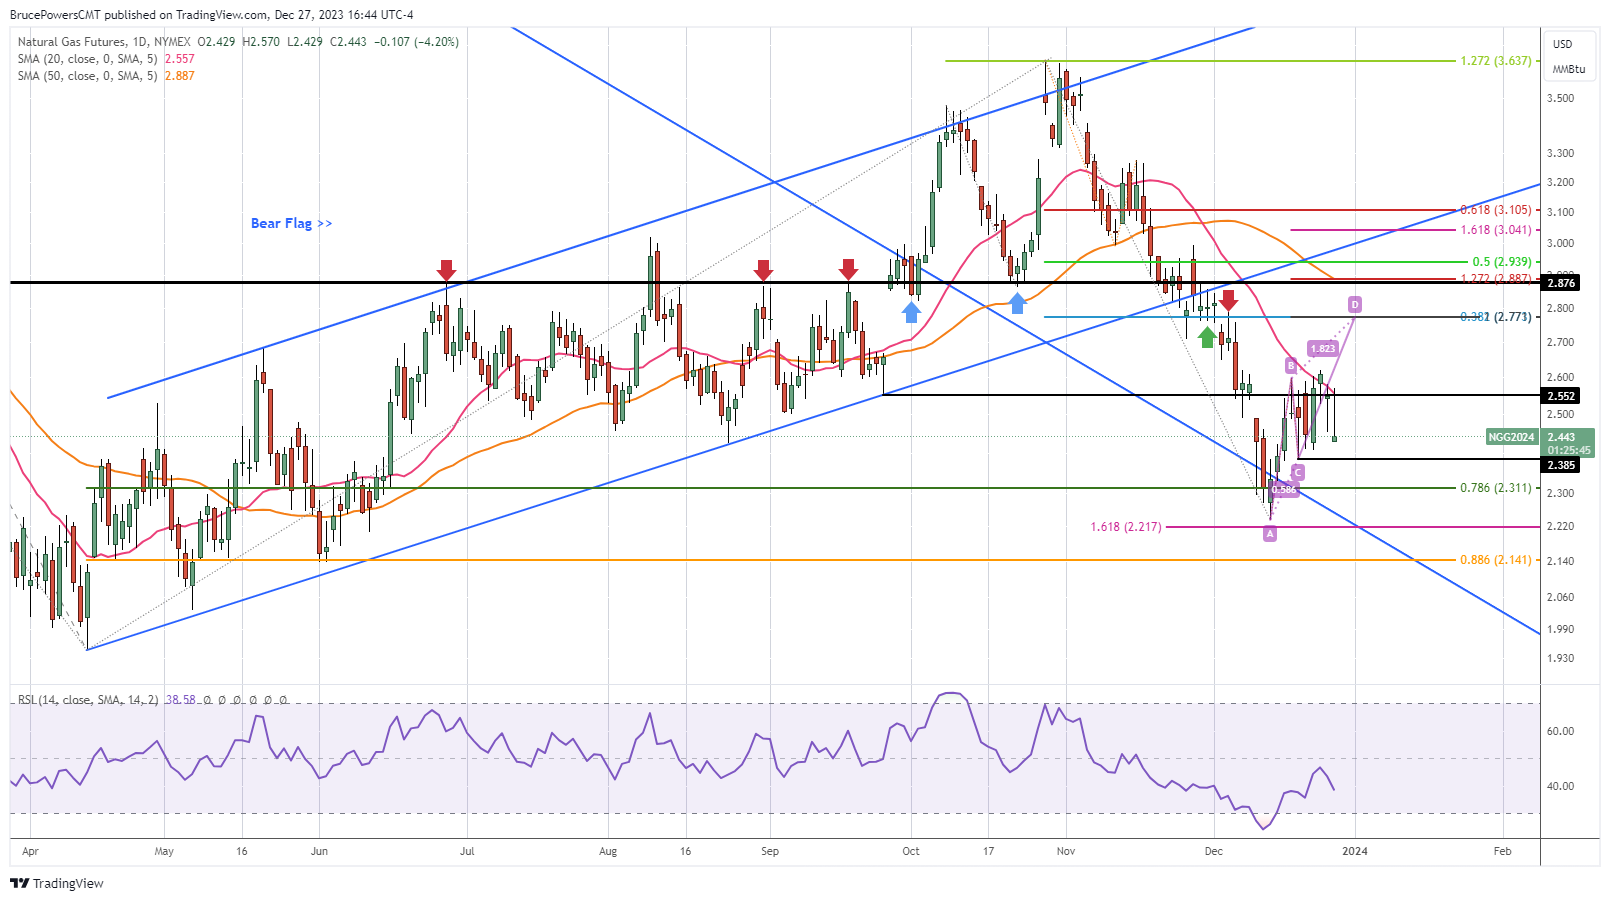Click the 3.500 price axis tick
1610x901 pixels.
[1560, 98]
